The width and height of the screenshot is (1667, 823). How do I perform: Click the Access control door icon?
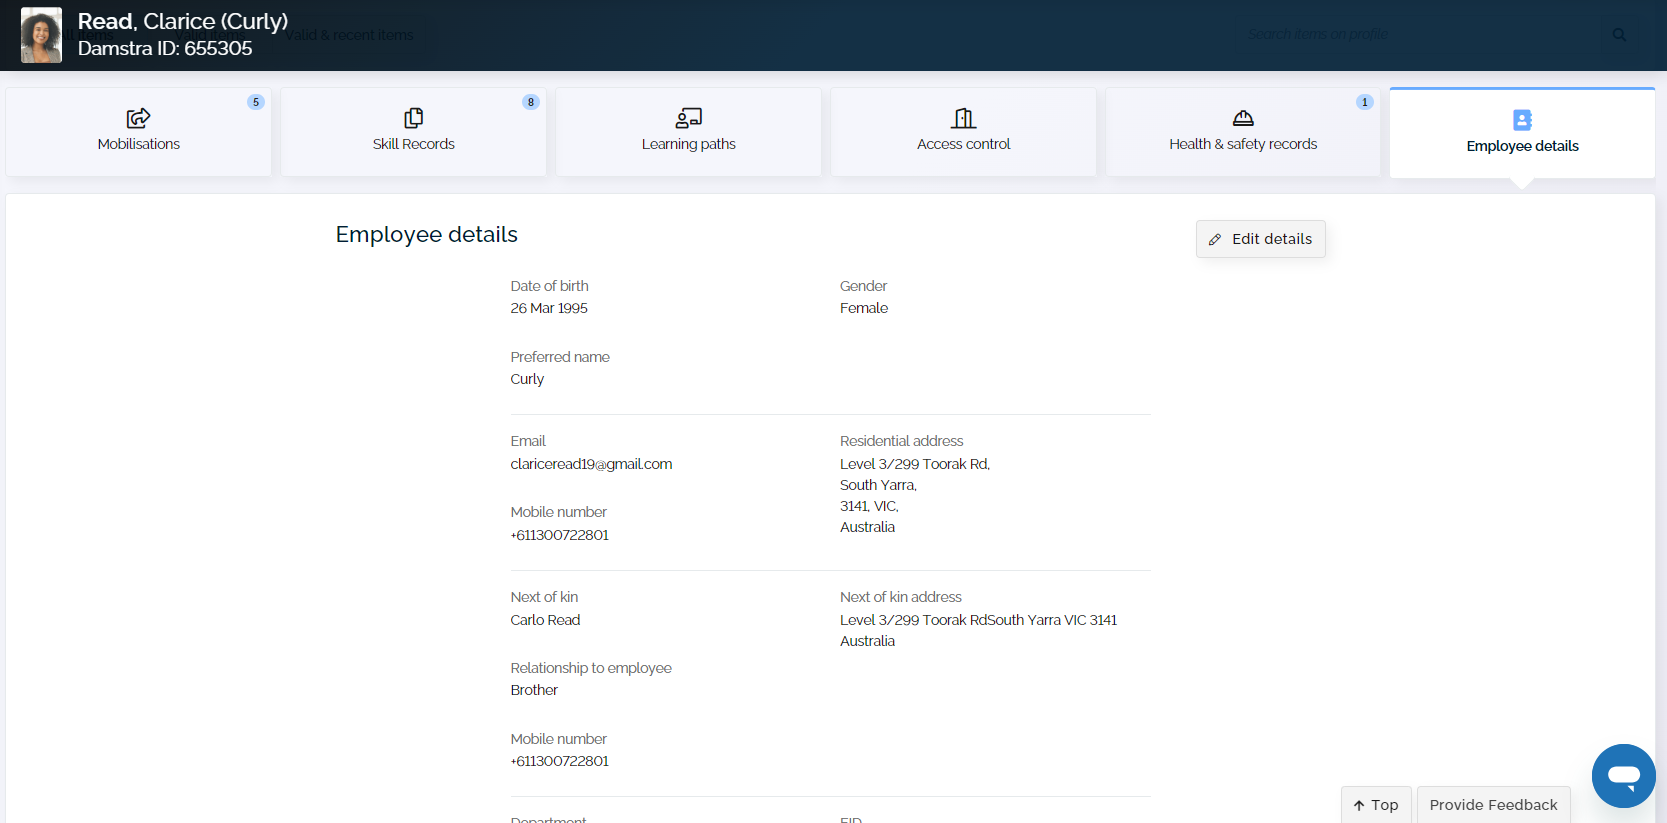pos(963,118)
